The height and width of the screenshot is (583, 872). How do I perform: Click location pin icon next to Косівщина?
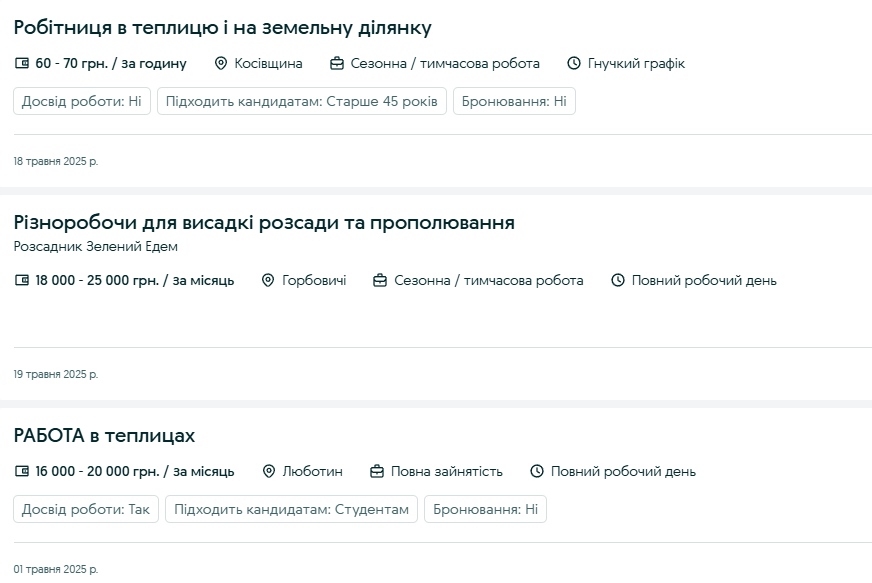221,64
